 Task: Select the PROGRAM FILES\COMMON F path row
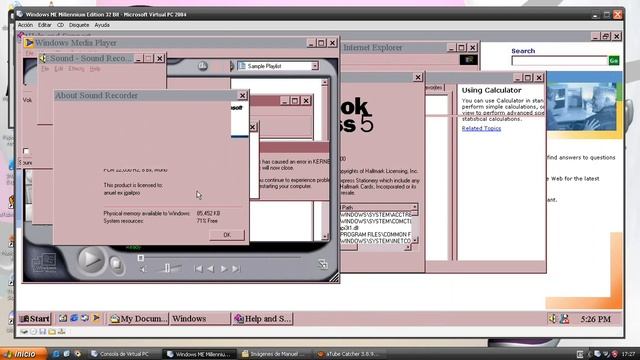[x=376, y=234]
